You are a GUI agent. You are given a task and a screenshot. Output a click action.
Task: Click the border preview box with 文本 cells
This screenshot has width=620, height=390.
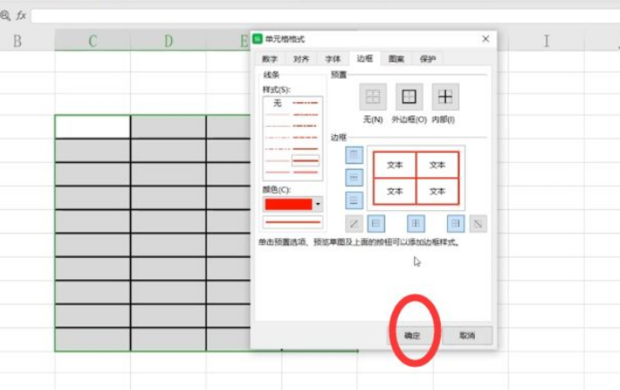point(416,178)
